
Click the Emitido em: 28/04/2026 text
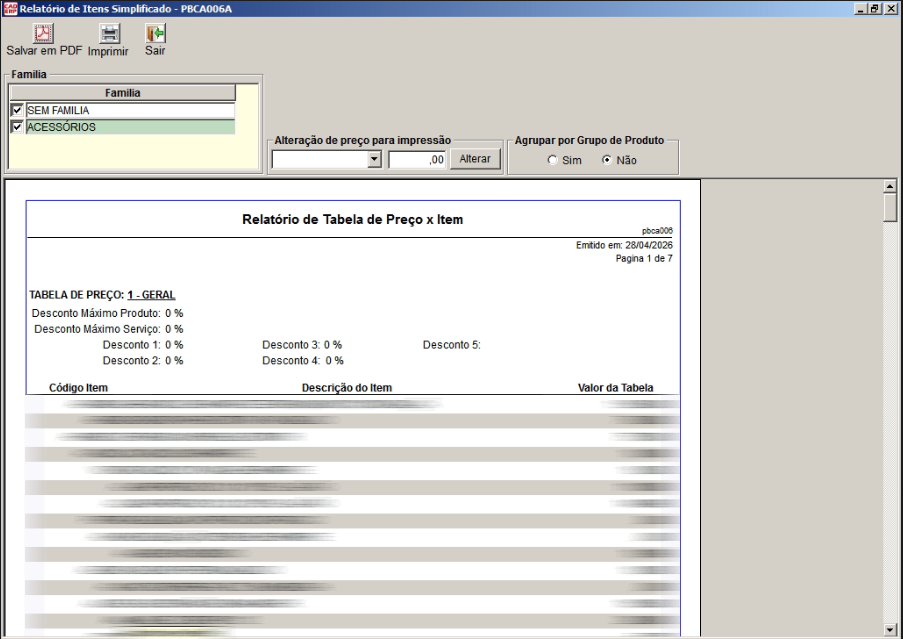(x=624, y=245)
